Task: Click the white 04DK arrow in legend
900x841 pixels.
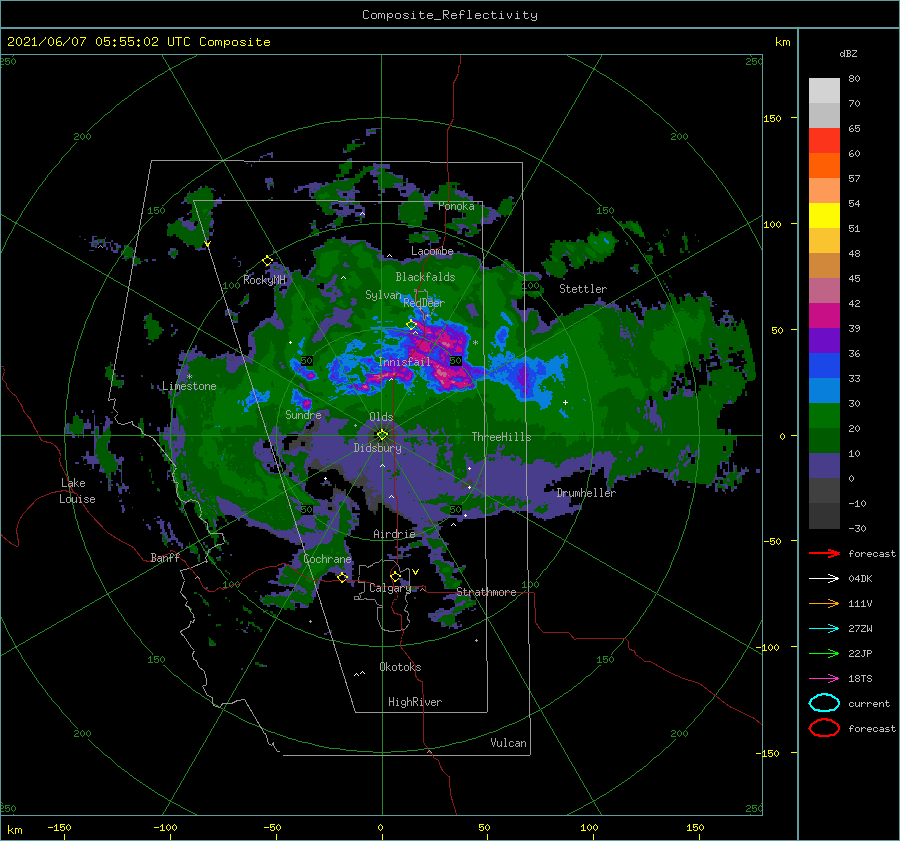Action: [824, 578]
